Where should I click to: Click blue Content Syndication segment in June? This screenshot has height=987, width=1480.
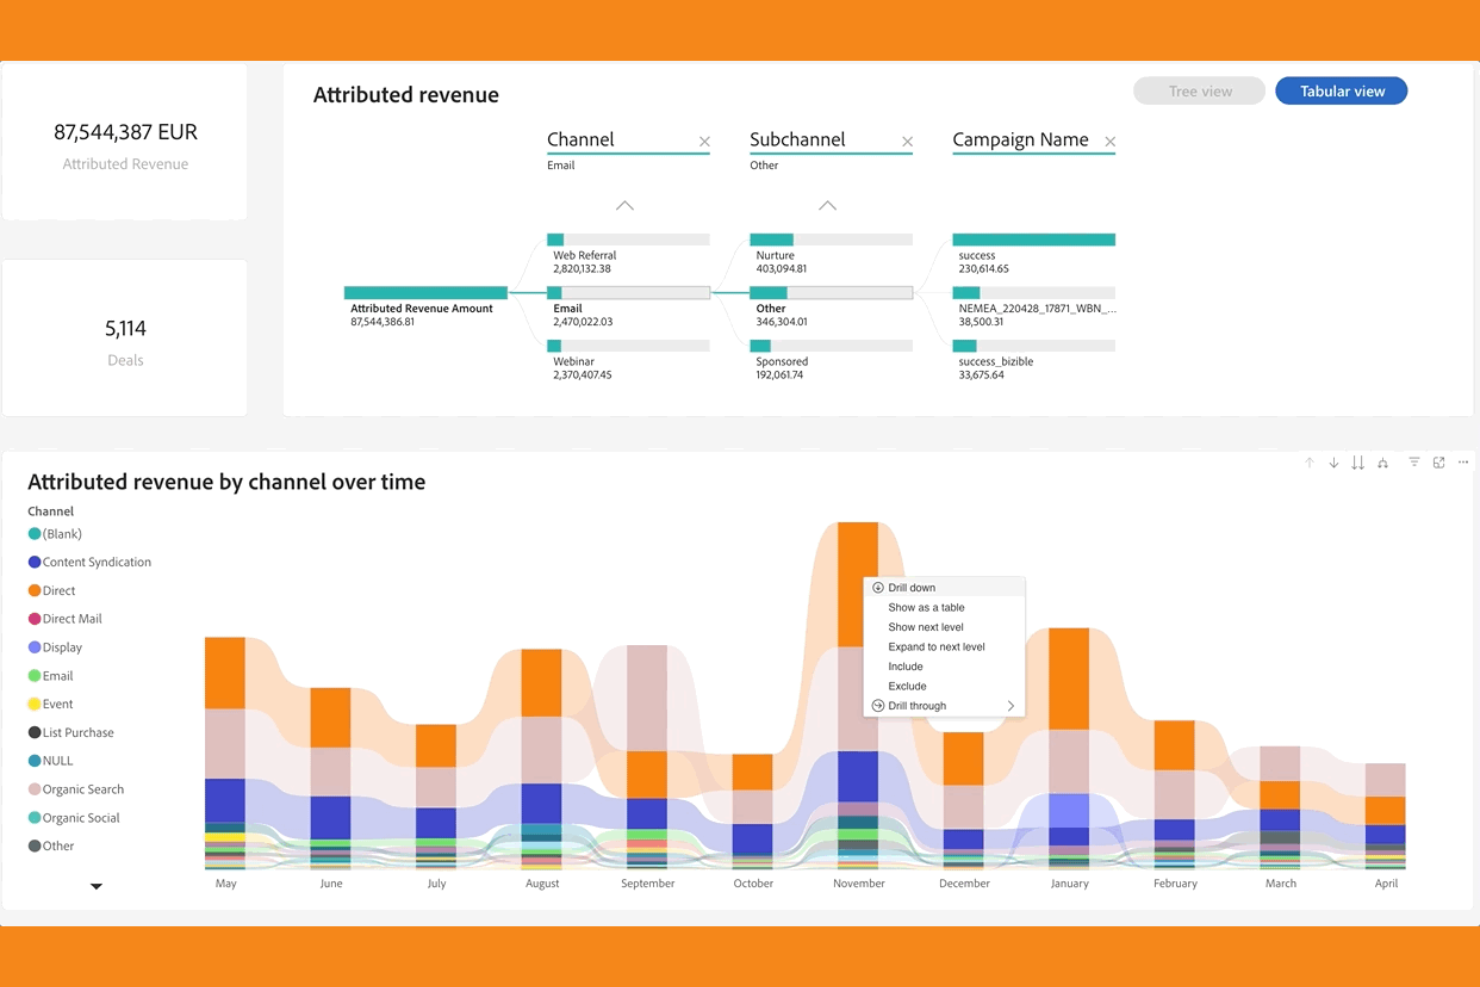pos(330,817)
